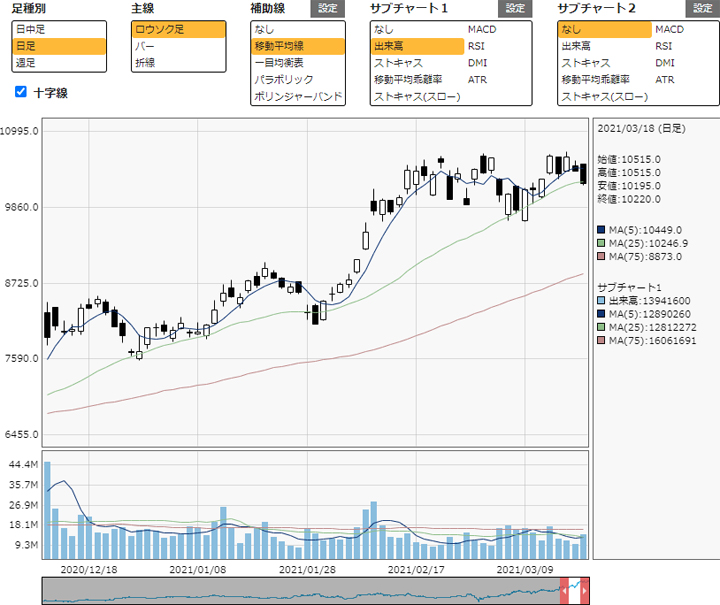The image size is (720, 605).
Task: Open サブチャート2 設定 button
Action: (x=703, y=9)
